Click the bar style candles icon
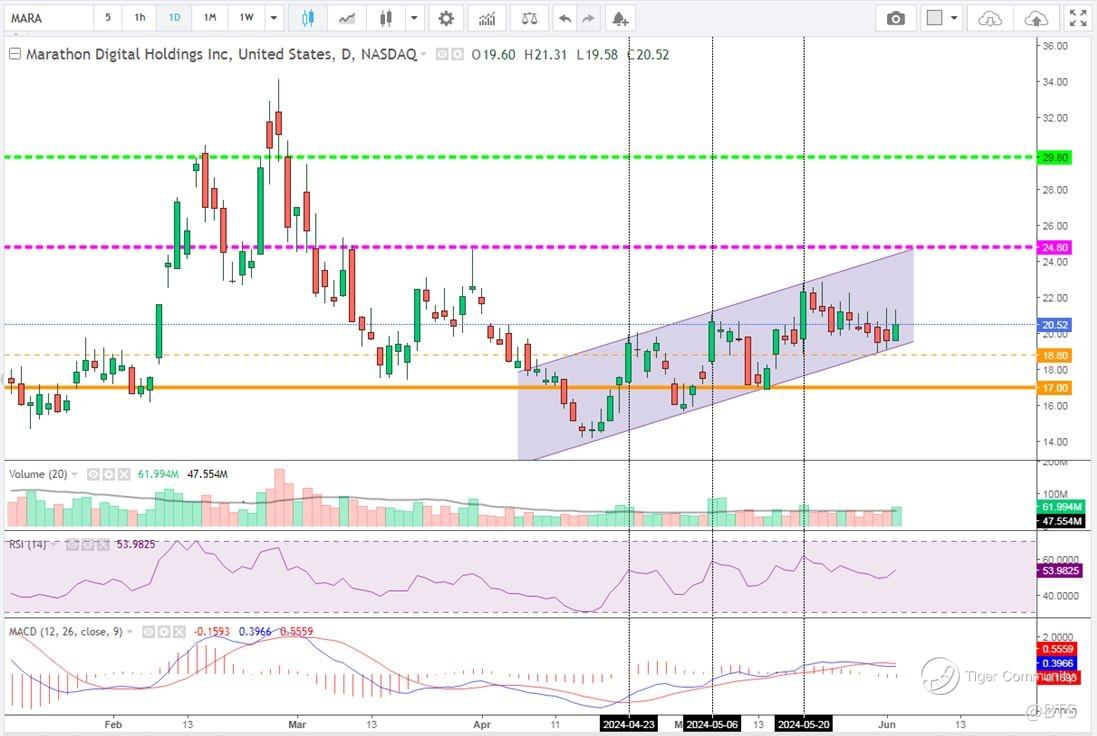 pyautogui.click(x=385, y=18)
